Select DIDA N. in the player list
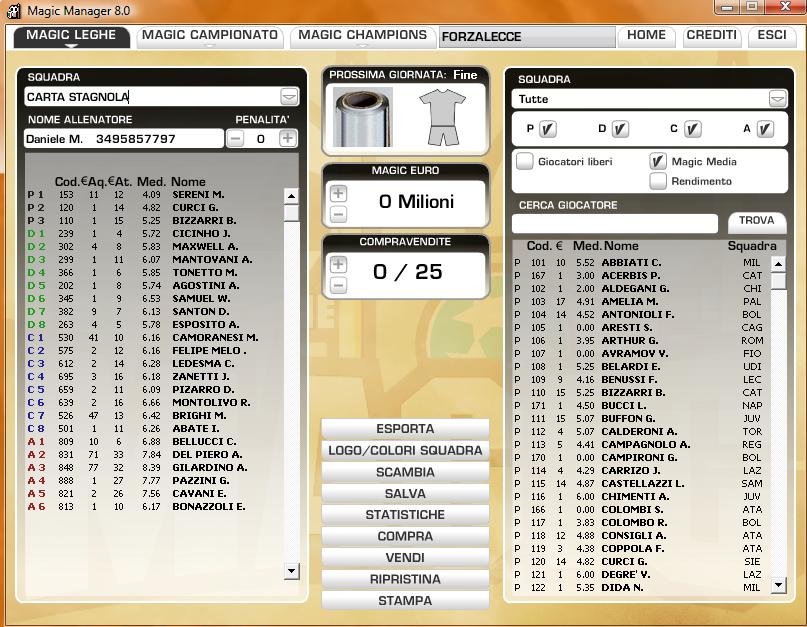The width and height of the screenshot is (807, 627). (x=641, y=587)
